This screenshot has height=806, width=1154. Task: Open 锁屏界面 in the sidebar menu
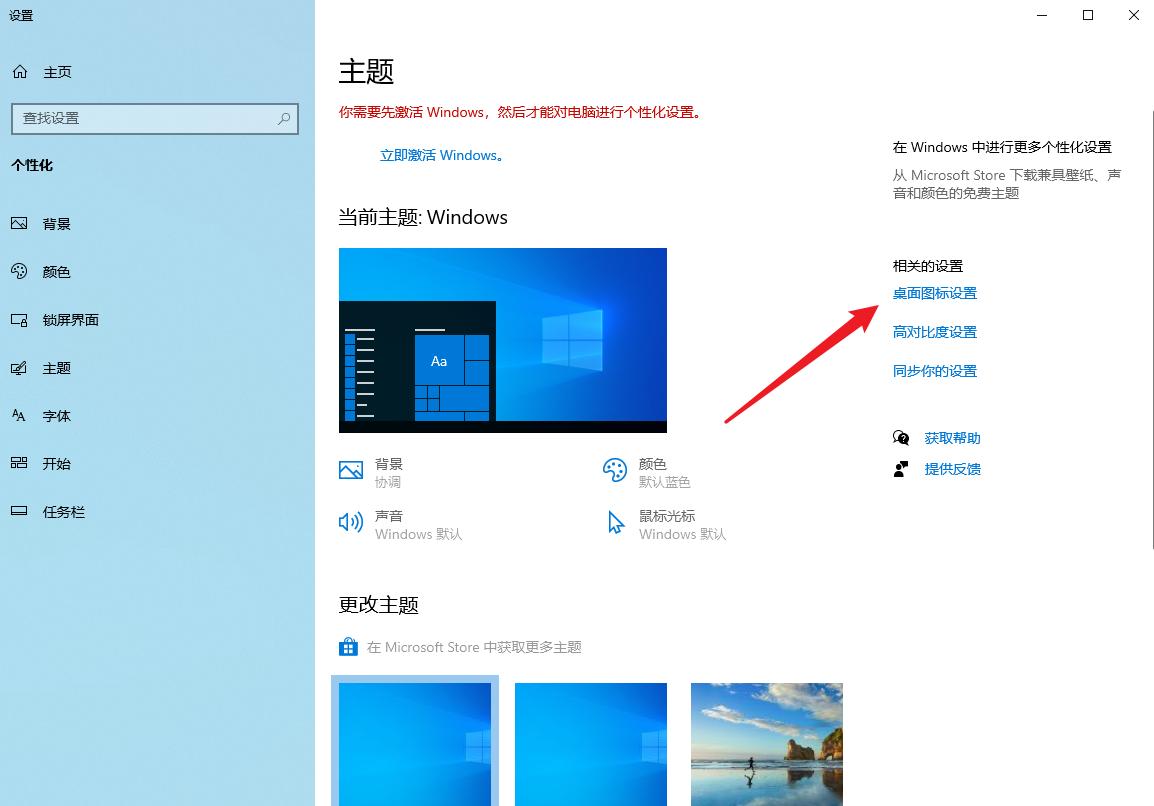(x=71, y=320)
